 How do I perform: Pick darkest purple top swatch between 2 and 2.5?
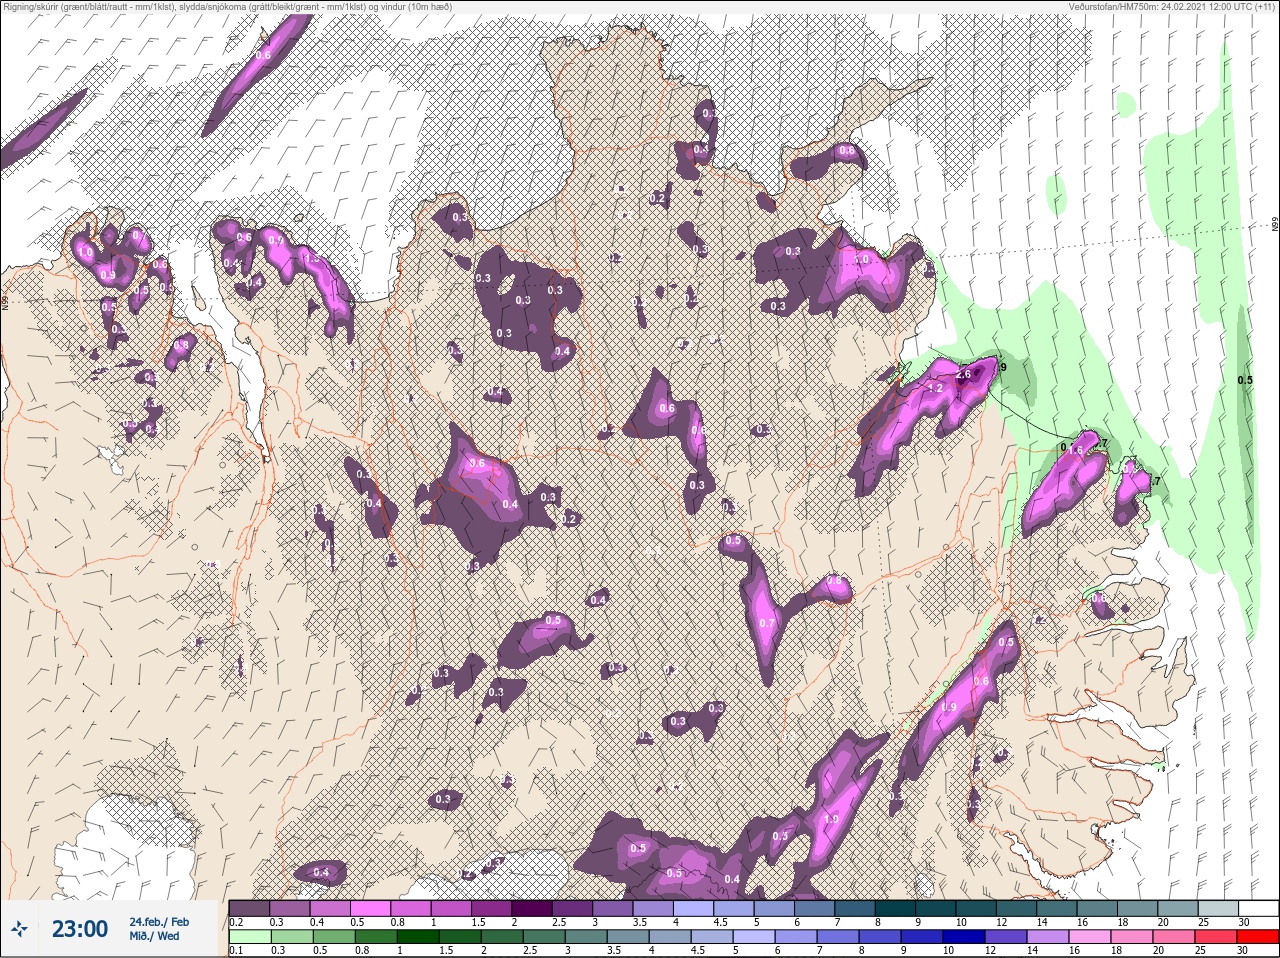click(533, 908)
